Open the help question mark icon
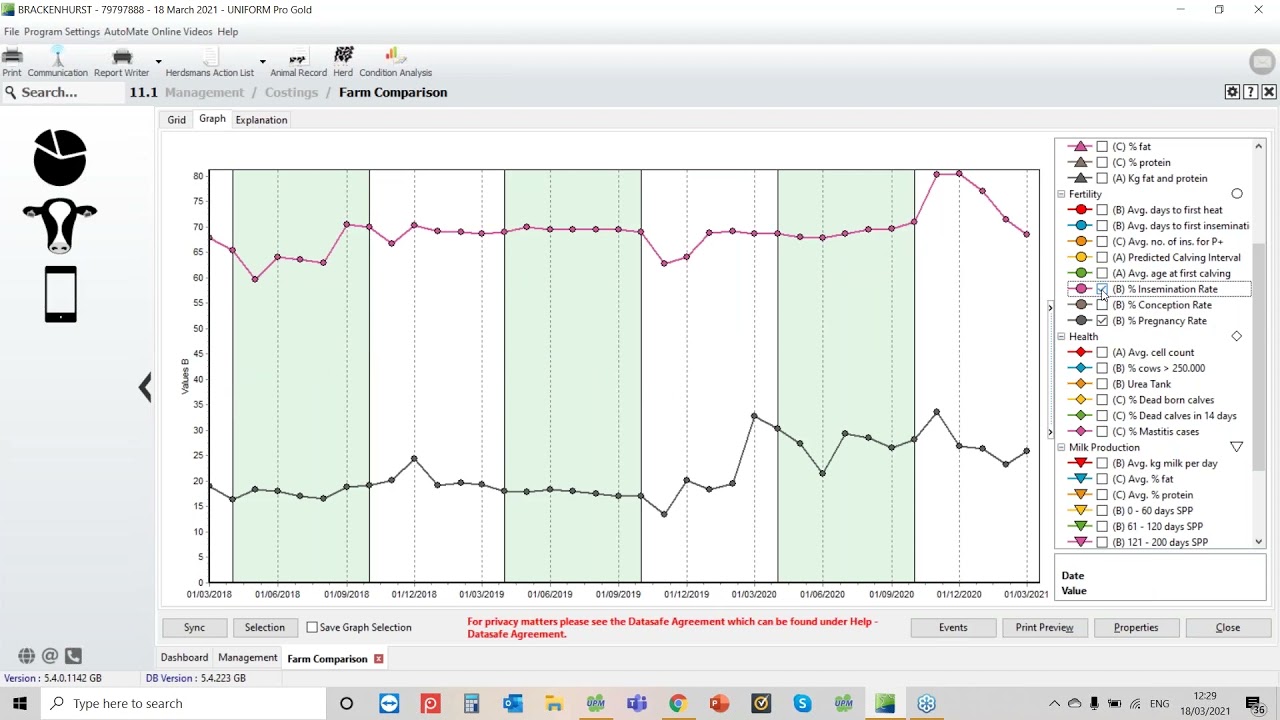This screenshot has height=720, width=1280. (1250, 92)
